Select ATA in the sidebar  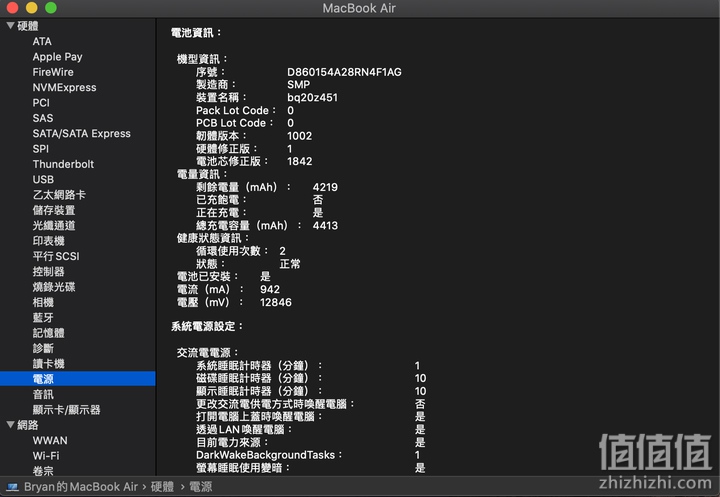[x=42, y=41]
